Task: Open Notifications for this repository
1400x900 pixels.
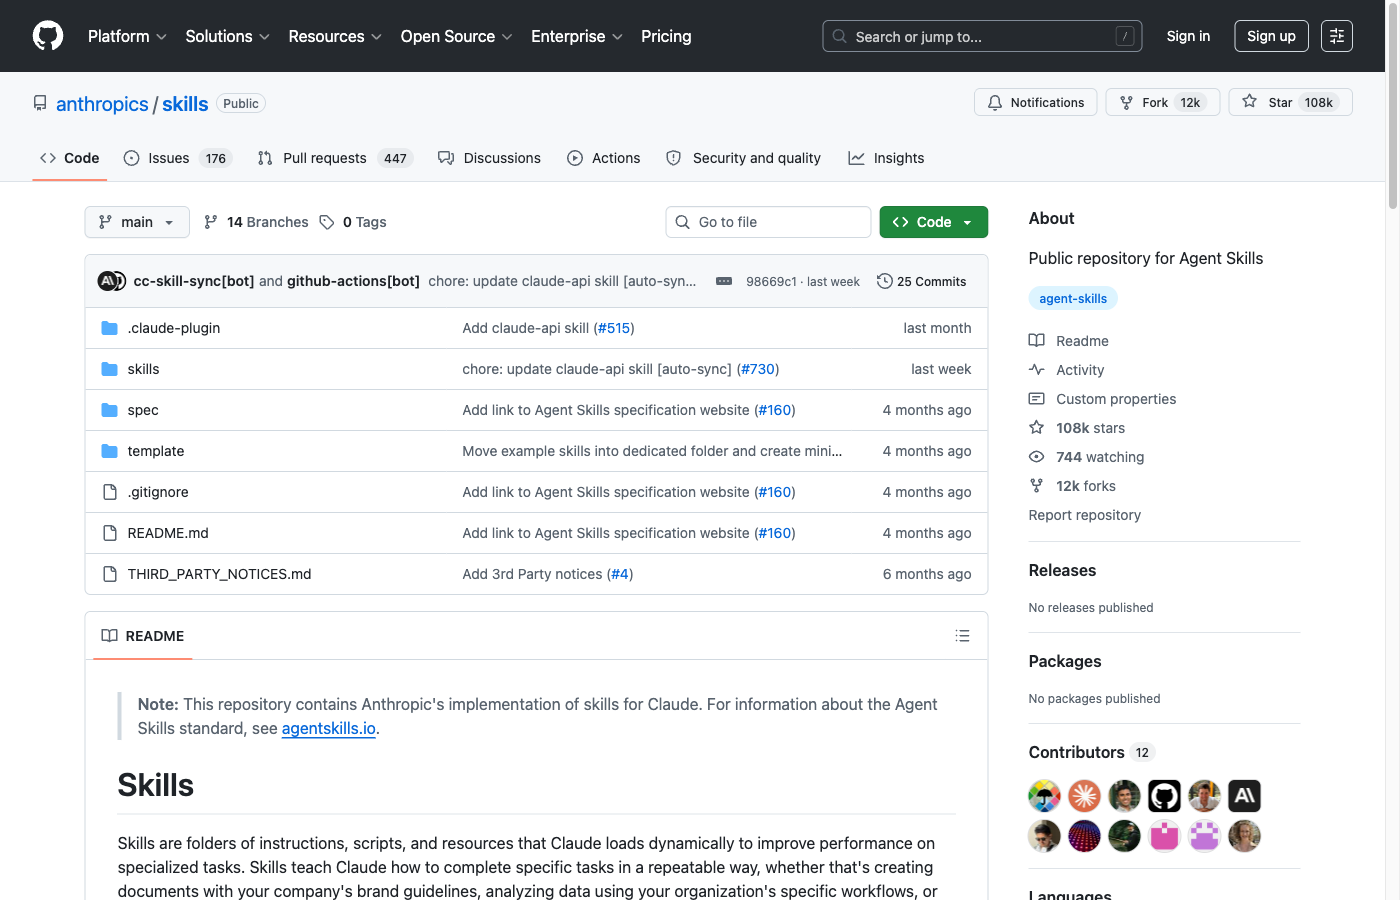Action: 1035,103
